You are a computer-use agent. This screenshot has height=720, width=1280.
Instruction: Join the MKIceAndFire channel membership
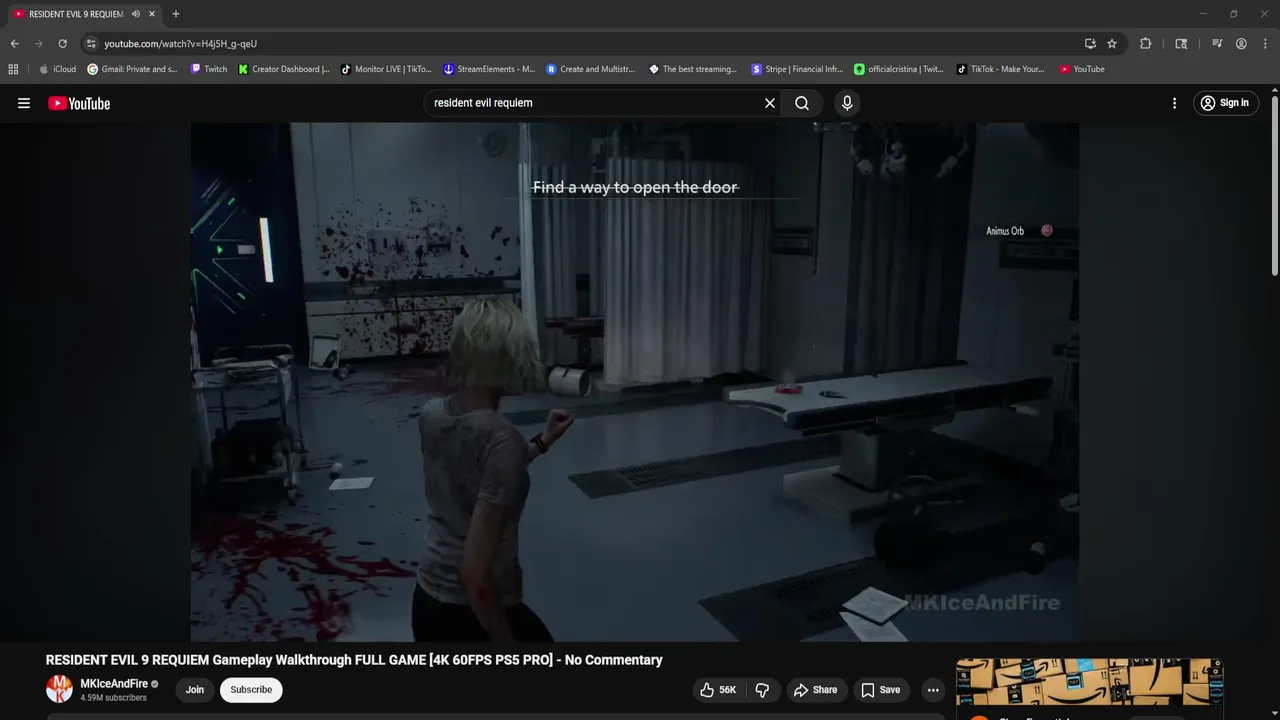click(x=195, y=690)
